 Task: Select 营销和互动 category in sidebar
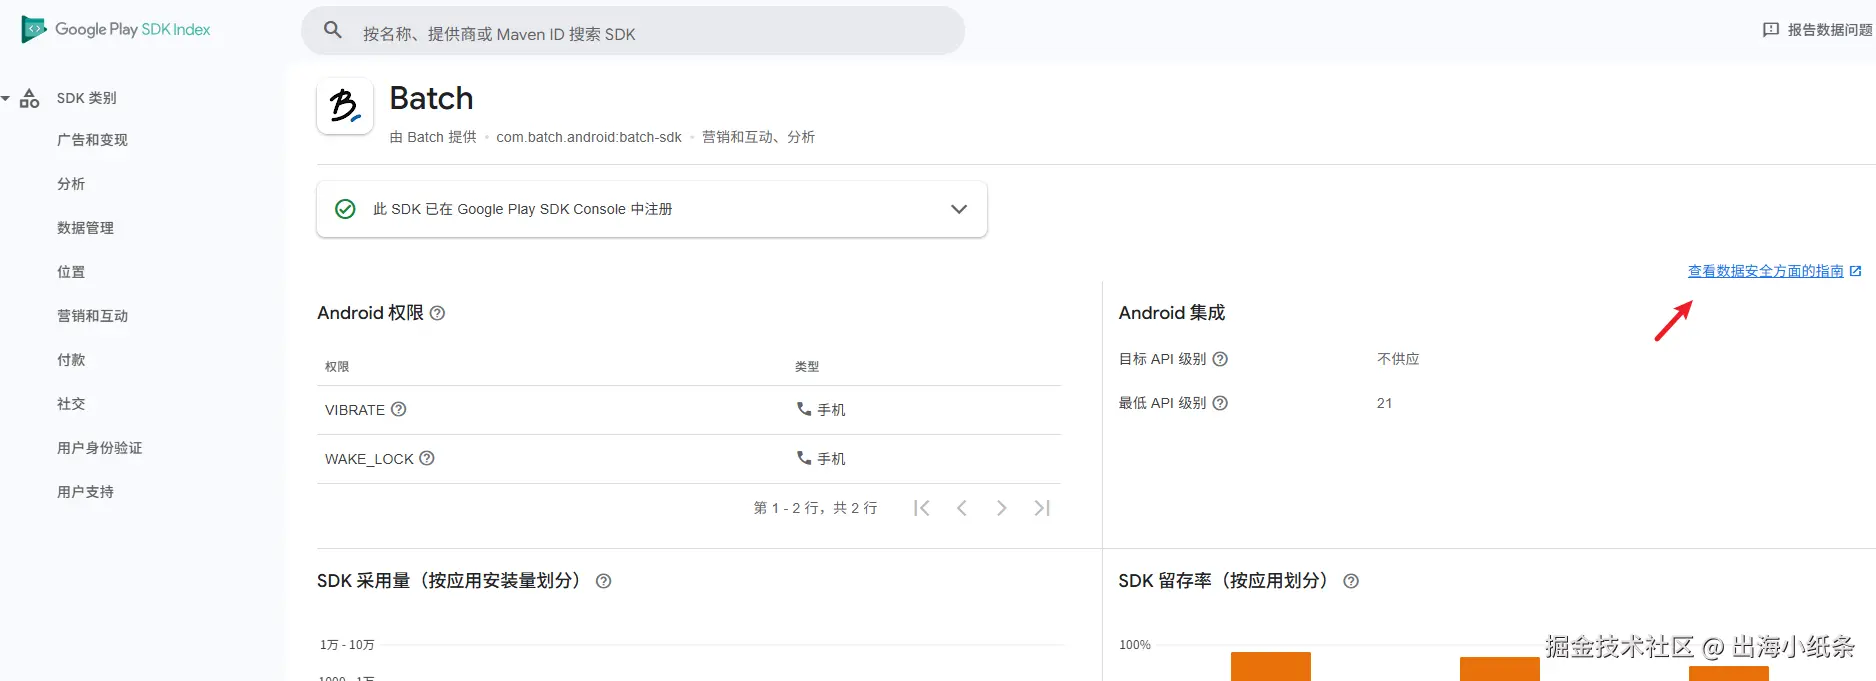(92, 316)
